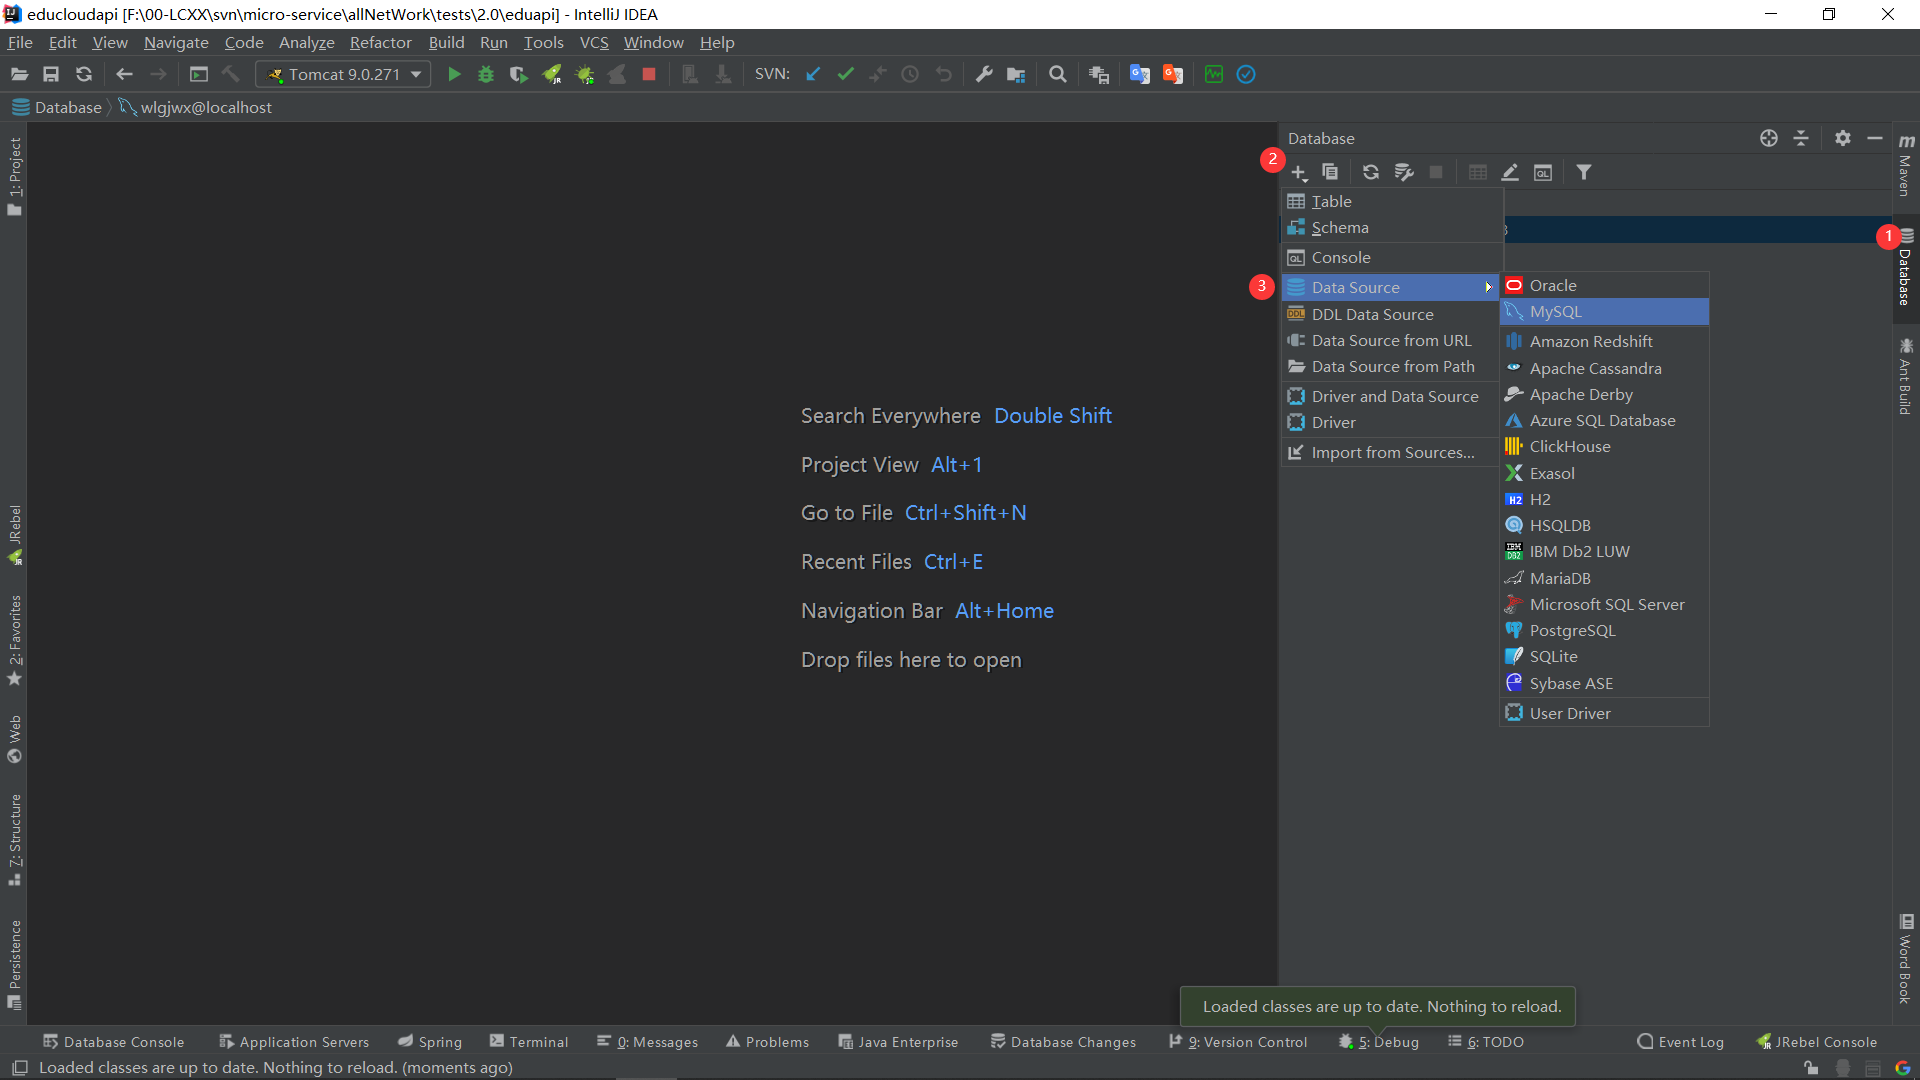Screen dimensions: 1920x1080
Task: Click the Open folder toolbar icon
Action: pos(19,74)
